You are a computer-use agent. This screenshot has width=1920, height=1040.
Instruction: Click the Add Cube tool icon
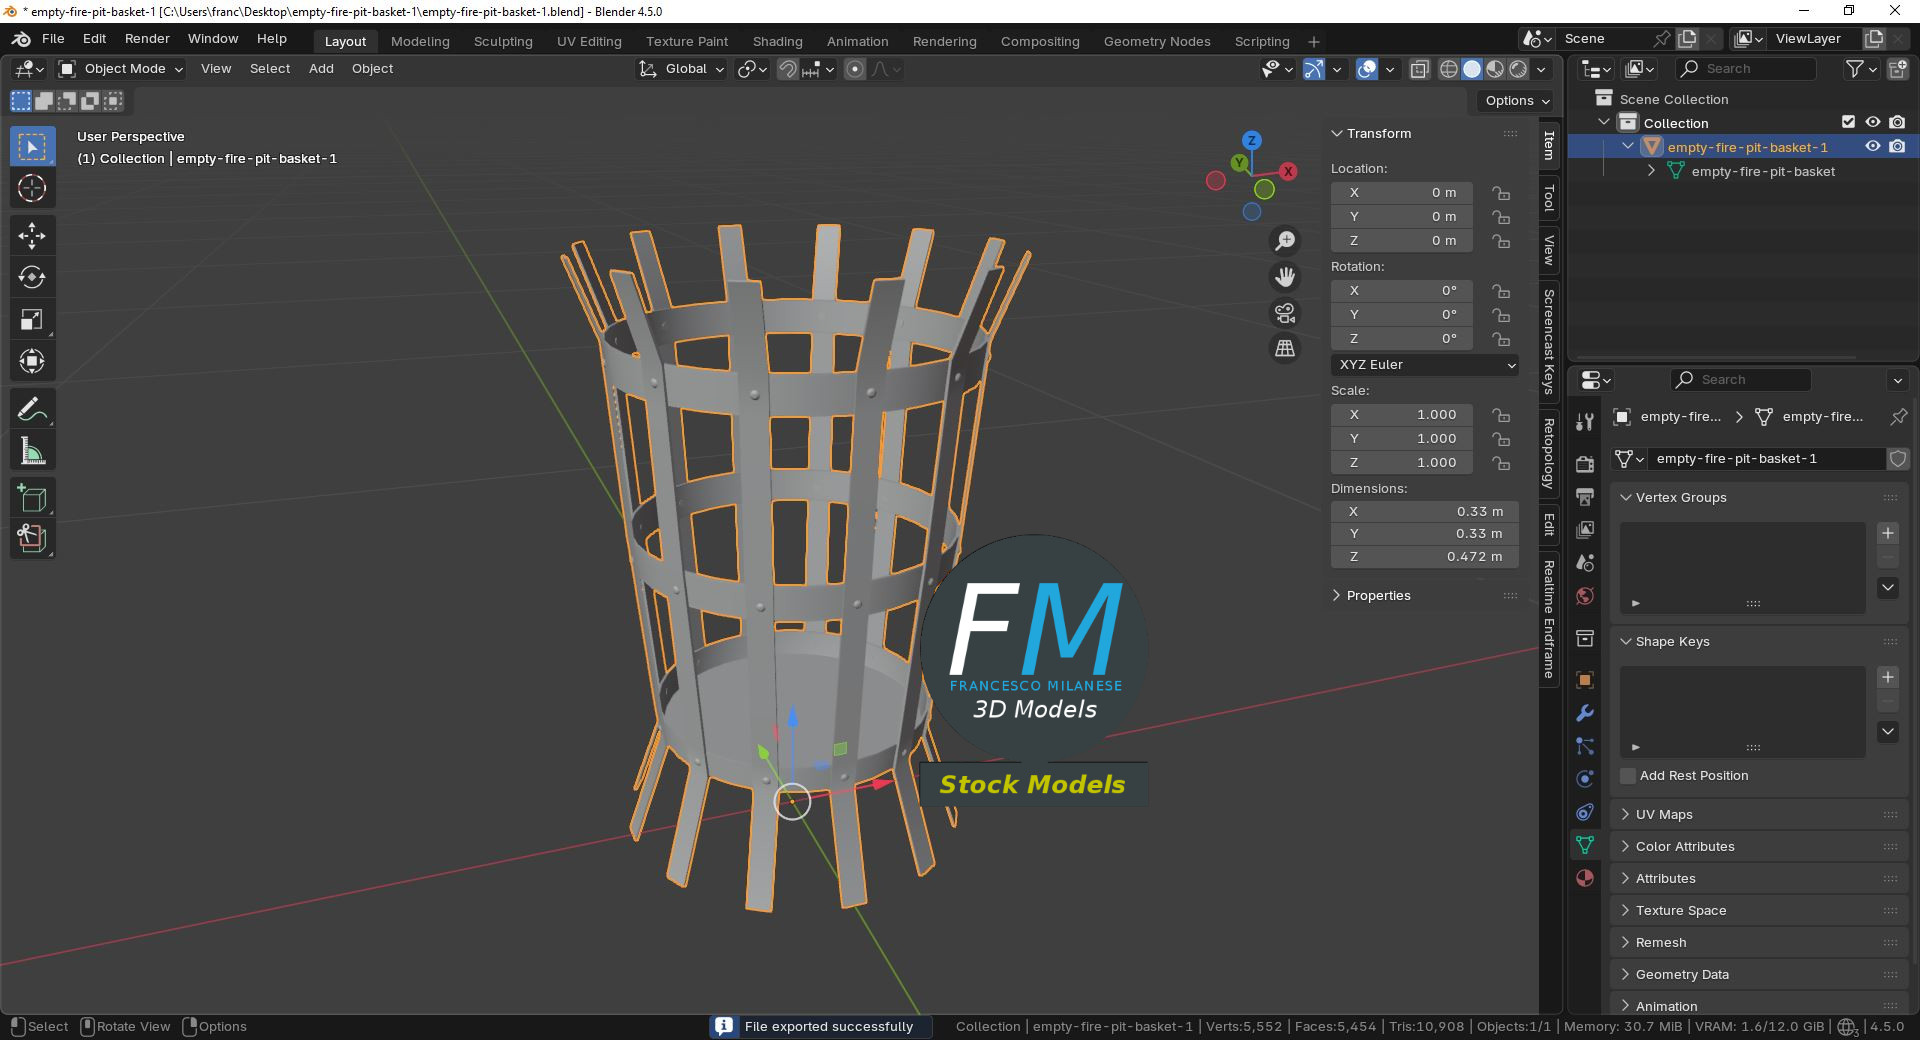[32, 498]
